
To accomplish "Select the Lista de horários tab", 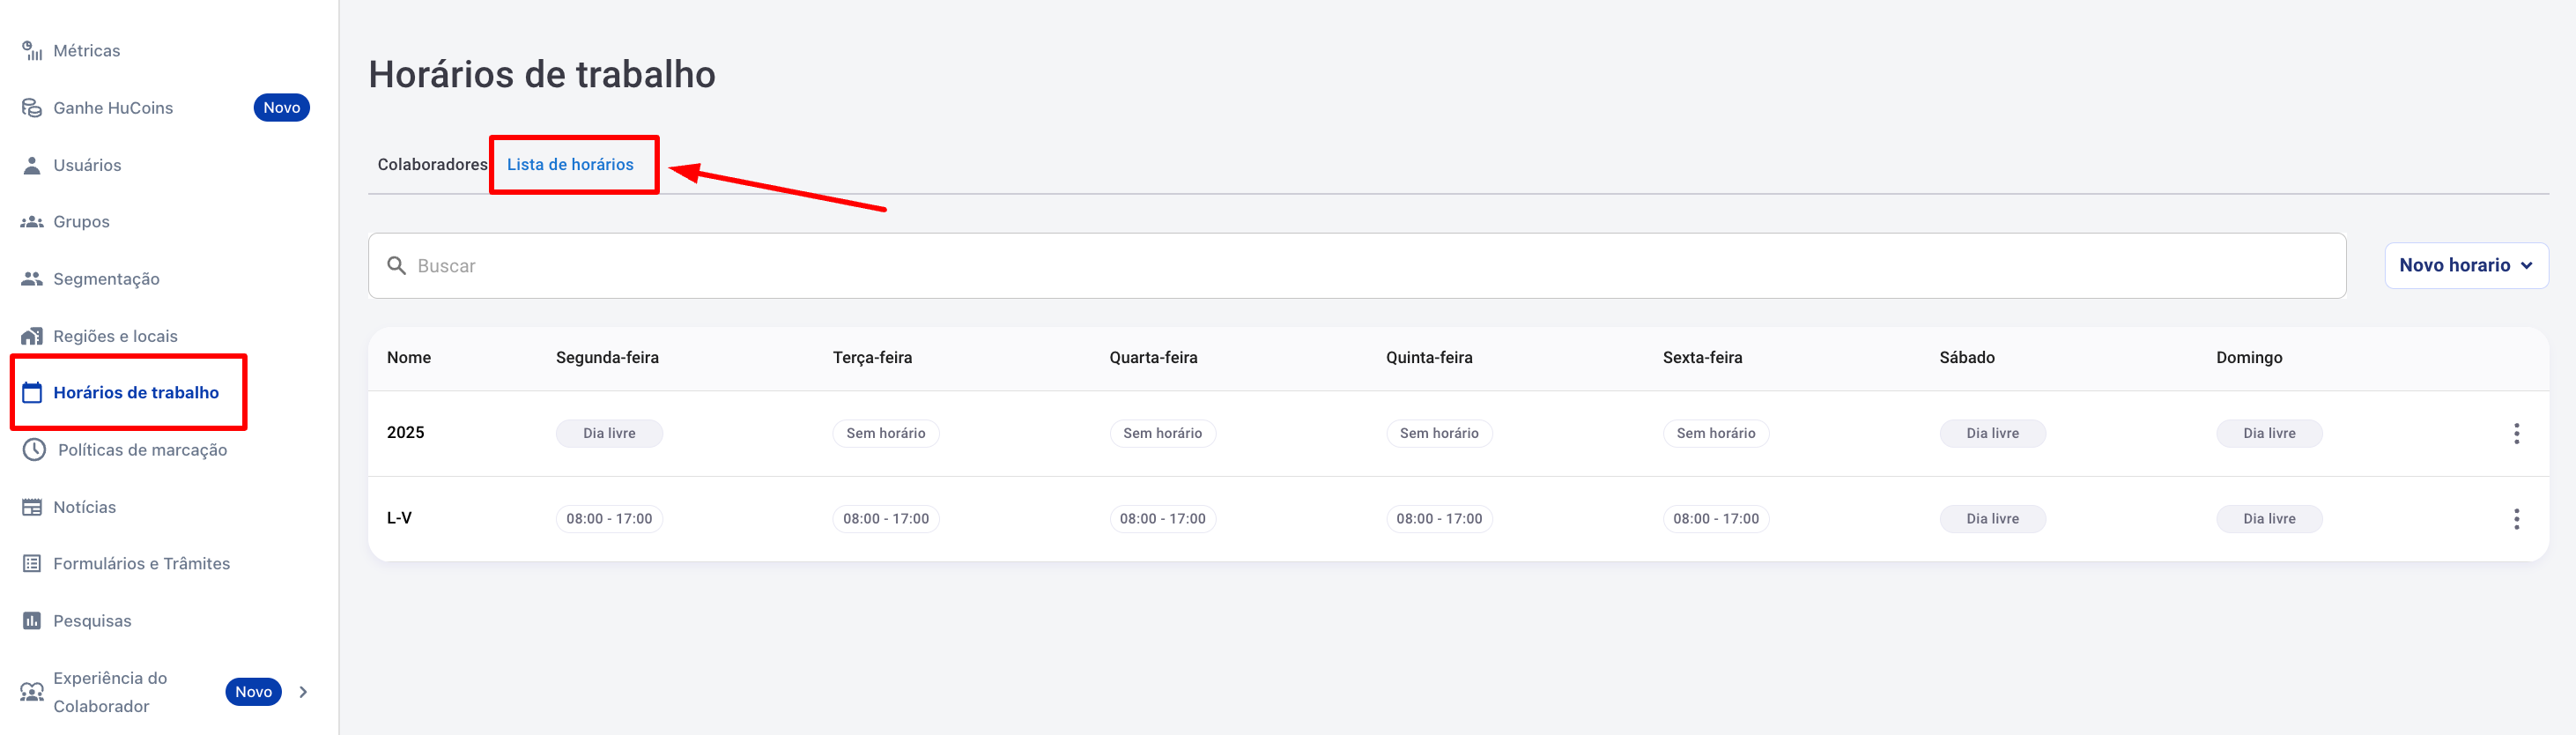I will point(570,164).
